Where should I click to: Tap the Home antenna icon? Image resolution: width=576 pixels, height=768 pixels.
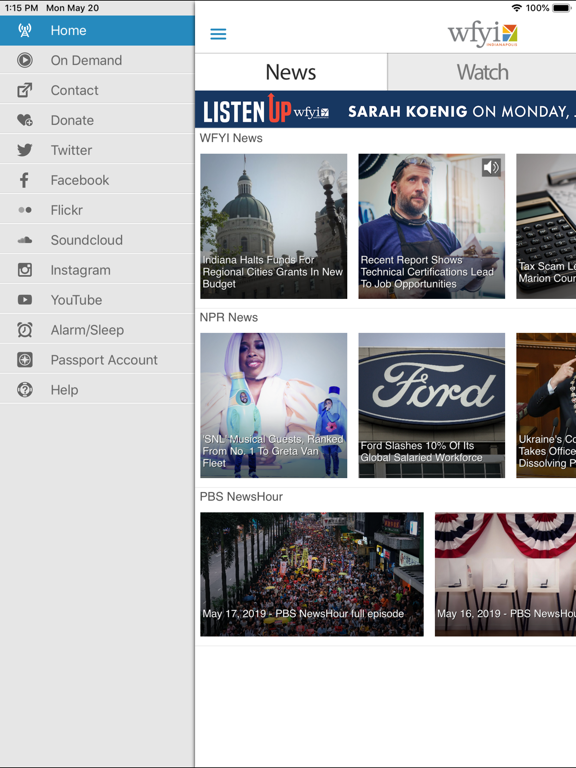pyautogui.click(x=24, y=30)
